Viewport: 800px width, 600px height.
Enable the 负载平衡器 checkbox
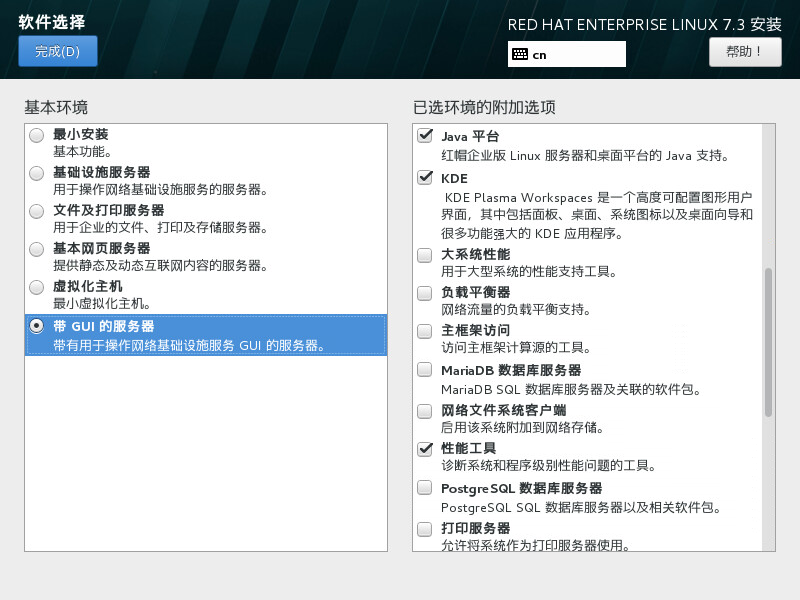(x=424, y=293)
